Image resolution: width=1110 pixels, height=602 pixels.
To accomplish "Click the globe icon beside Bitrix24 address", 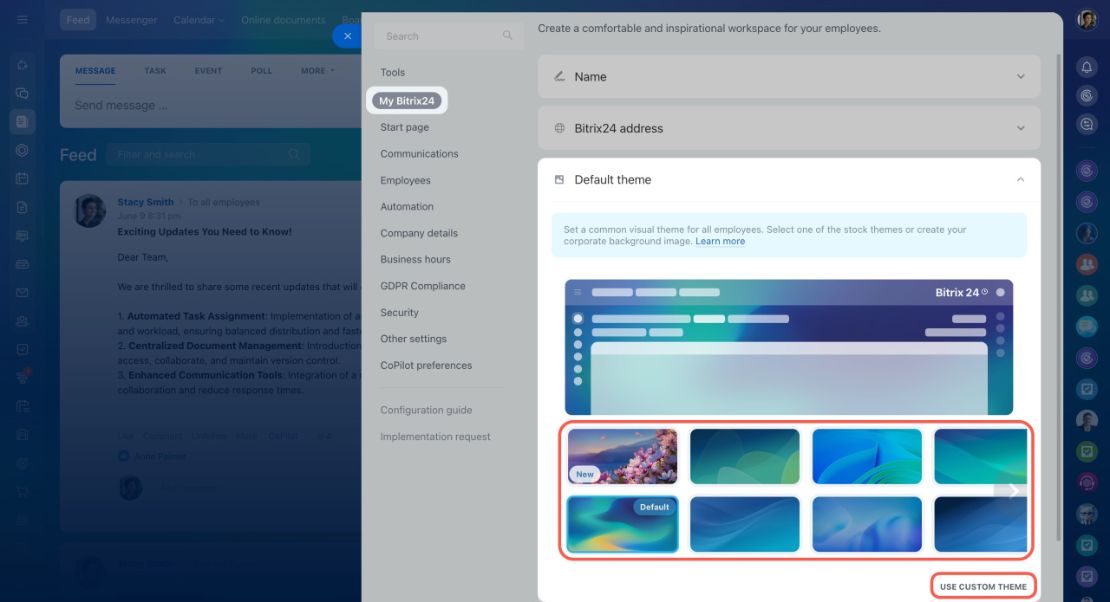I will [x=559, y=128].
